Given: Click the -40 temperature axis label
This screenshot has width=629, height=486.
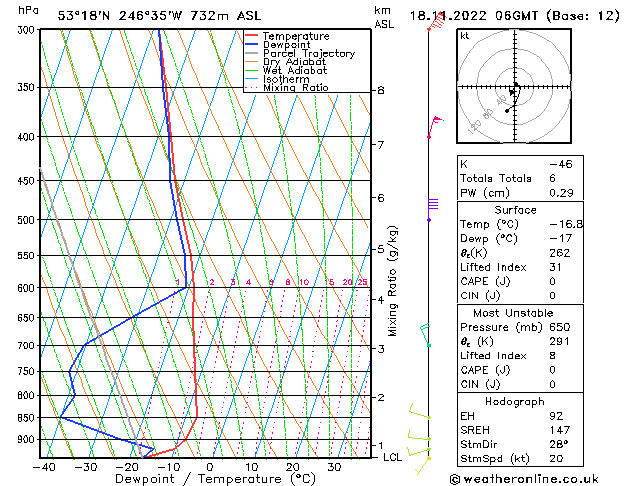Looking at the screenshot, I should [44, 467].
